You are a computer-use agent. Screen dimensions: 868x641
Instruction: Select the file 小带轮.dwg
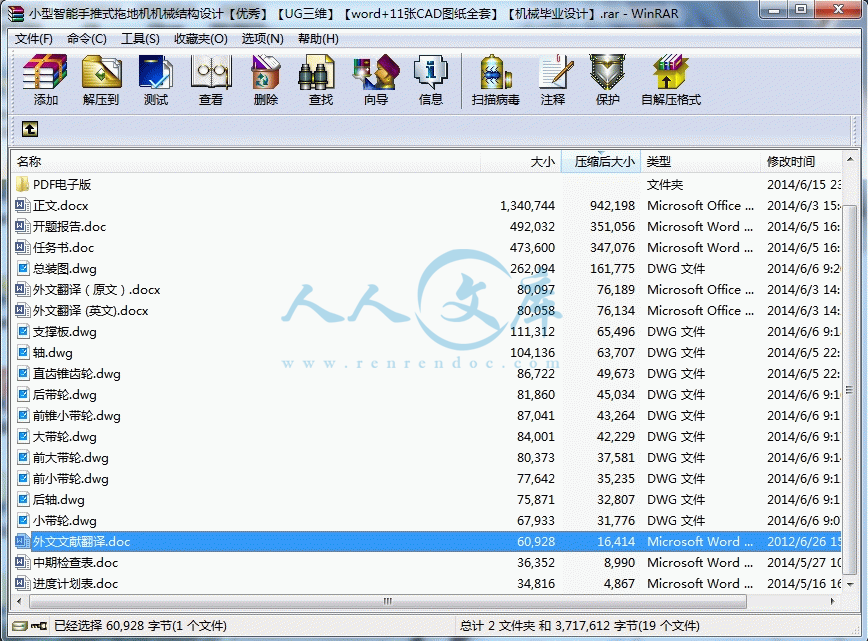click(65, 521)
